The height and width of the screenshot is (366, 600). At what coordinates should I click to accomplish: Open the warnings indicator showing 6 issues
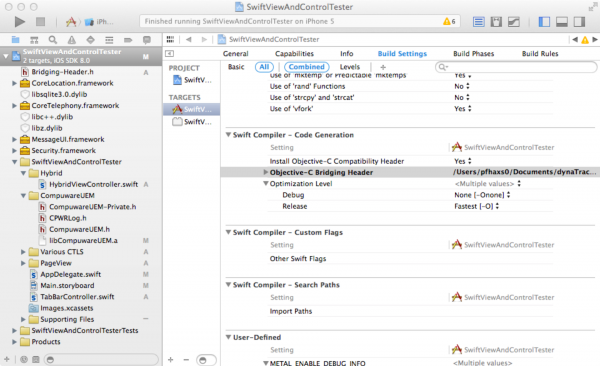click(449, 21)
